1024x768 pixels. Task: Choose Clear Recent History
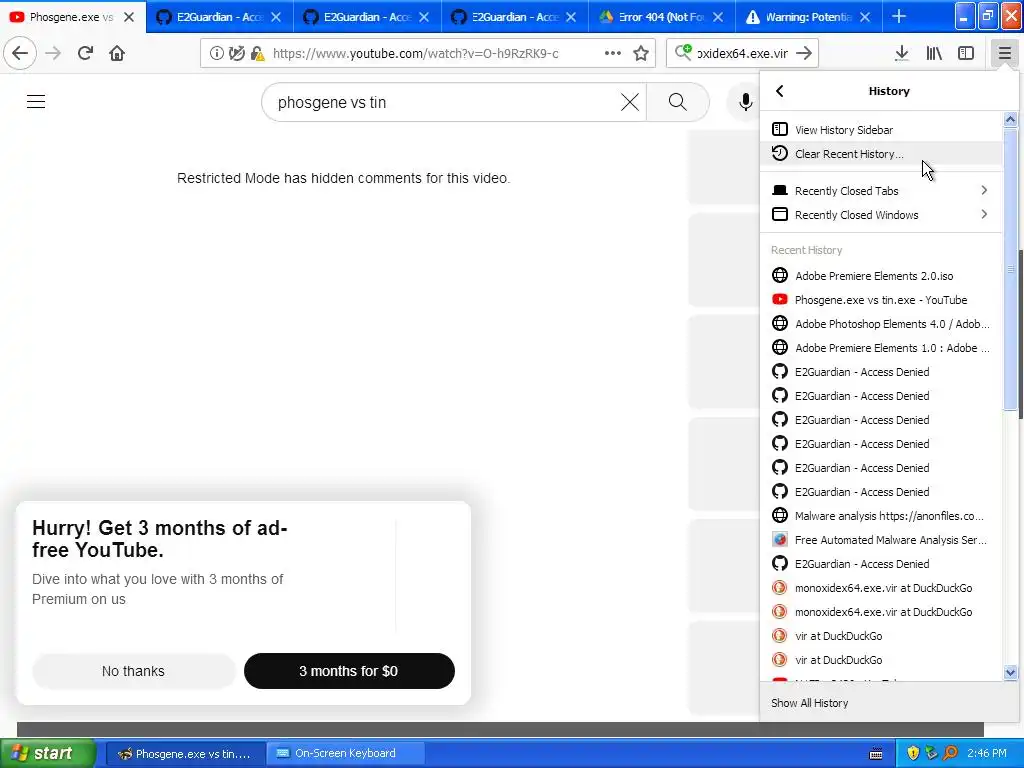pyautogui.click(x=880, y=154)
